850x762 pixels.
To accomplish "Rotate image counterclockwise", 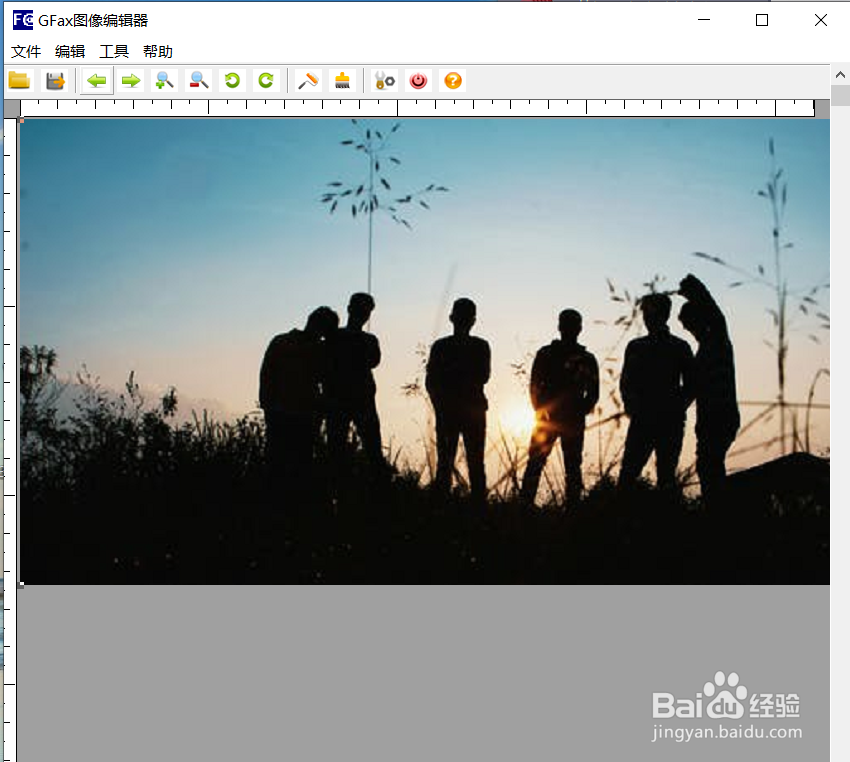I will [x=233, y=81].
